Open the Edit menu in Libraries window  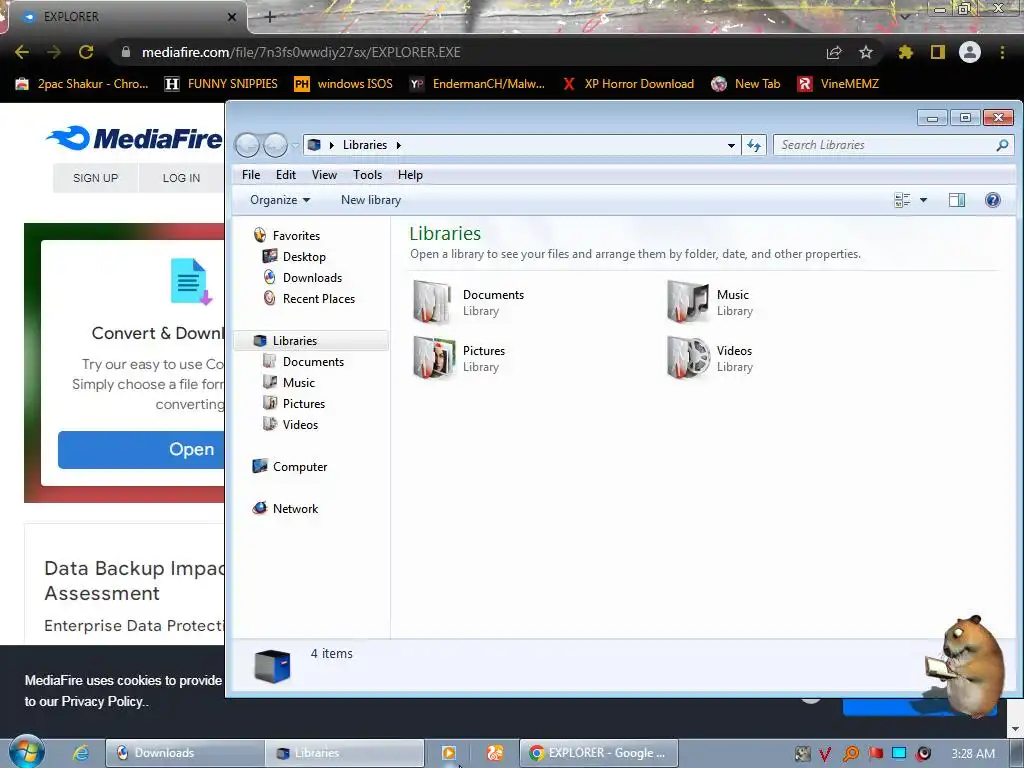[x=285, y=175]
